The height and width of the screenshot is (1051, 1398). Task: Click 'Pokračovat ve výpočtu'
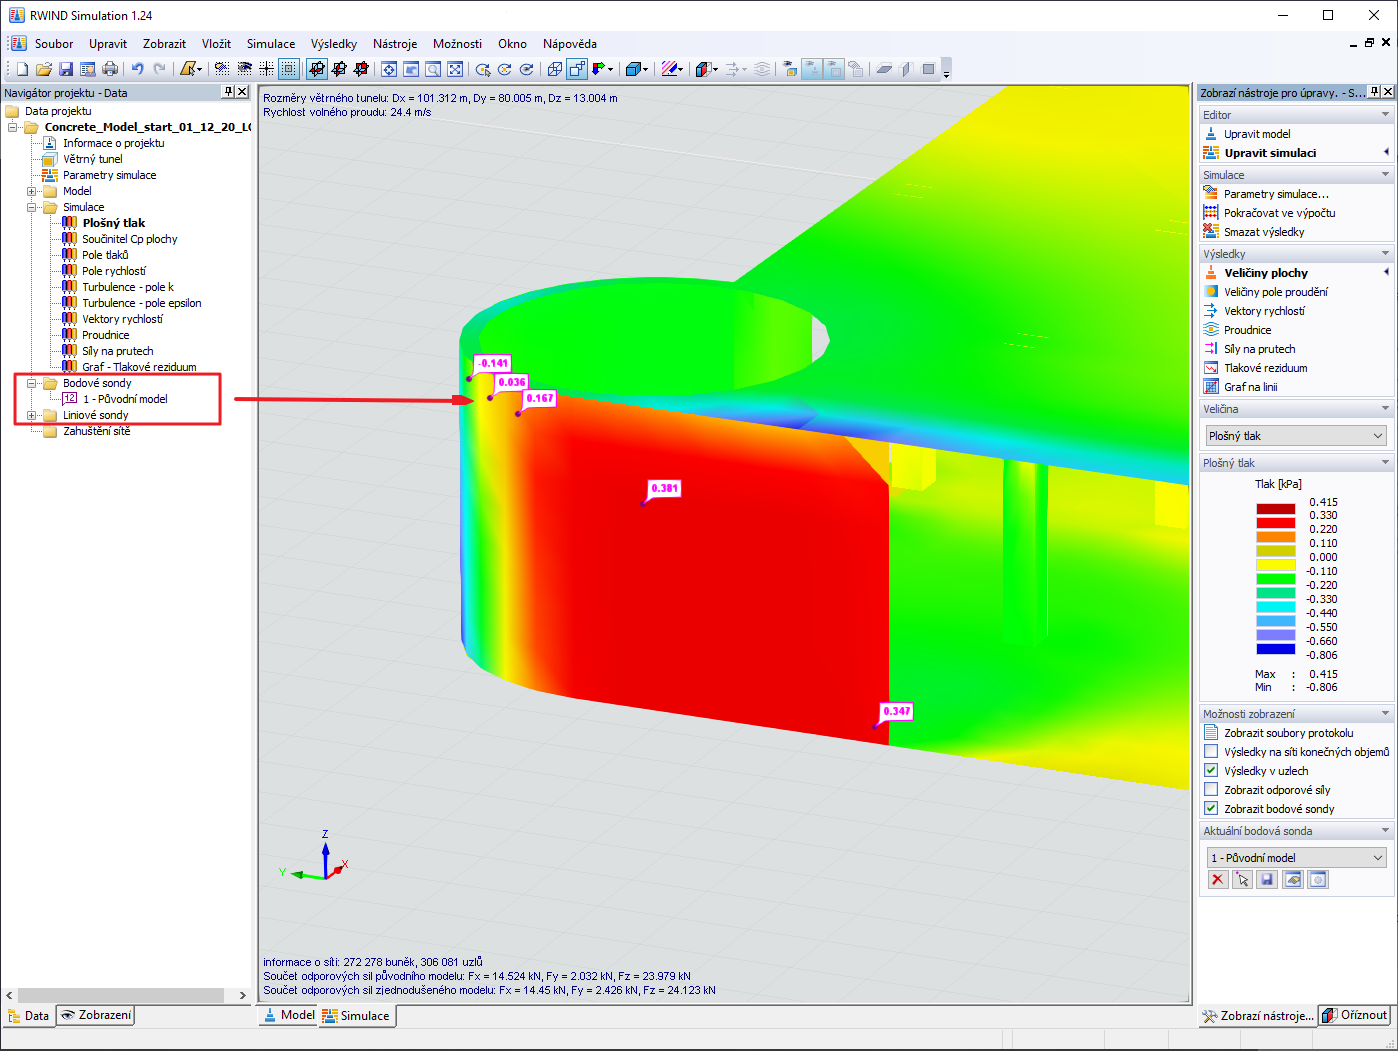(x=1279, y=213)
